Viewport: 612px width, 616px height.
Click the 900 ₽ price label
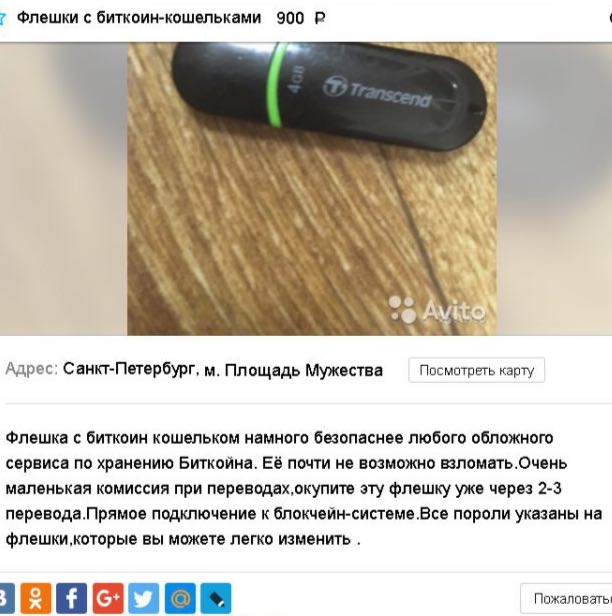tap(301, 18)
